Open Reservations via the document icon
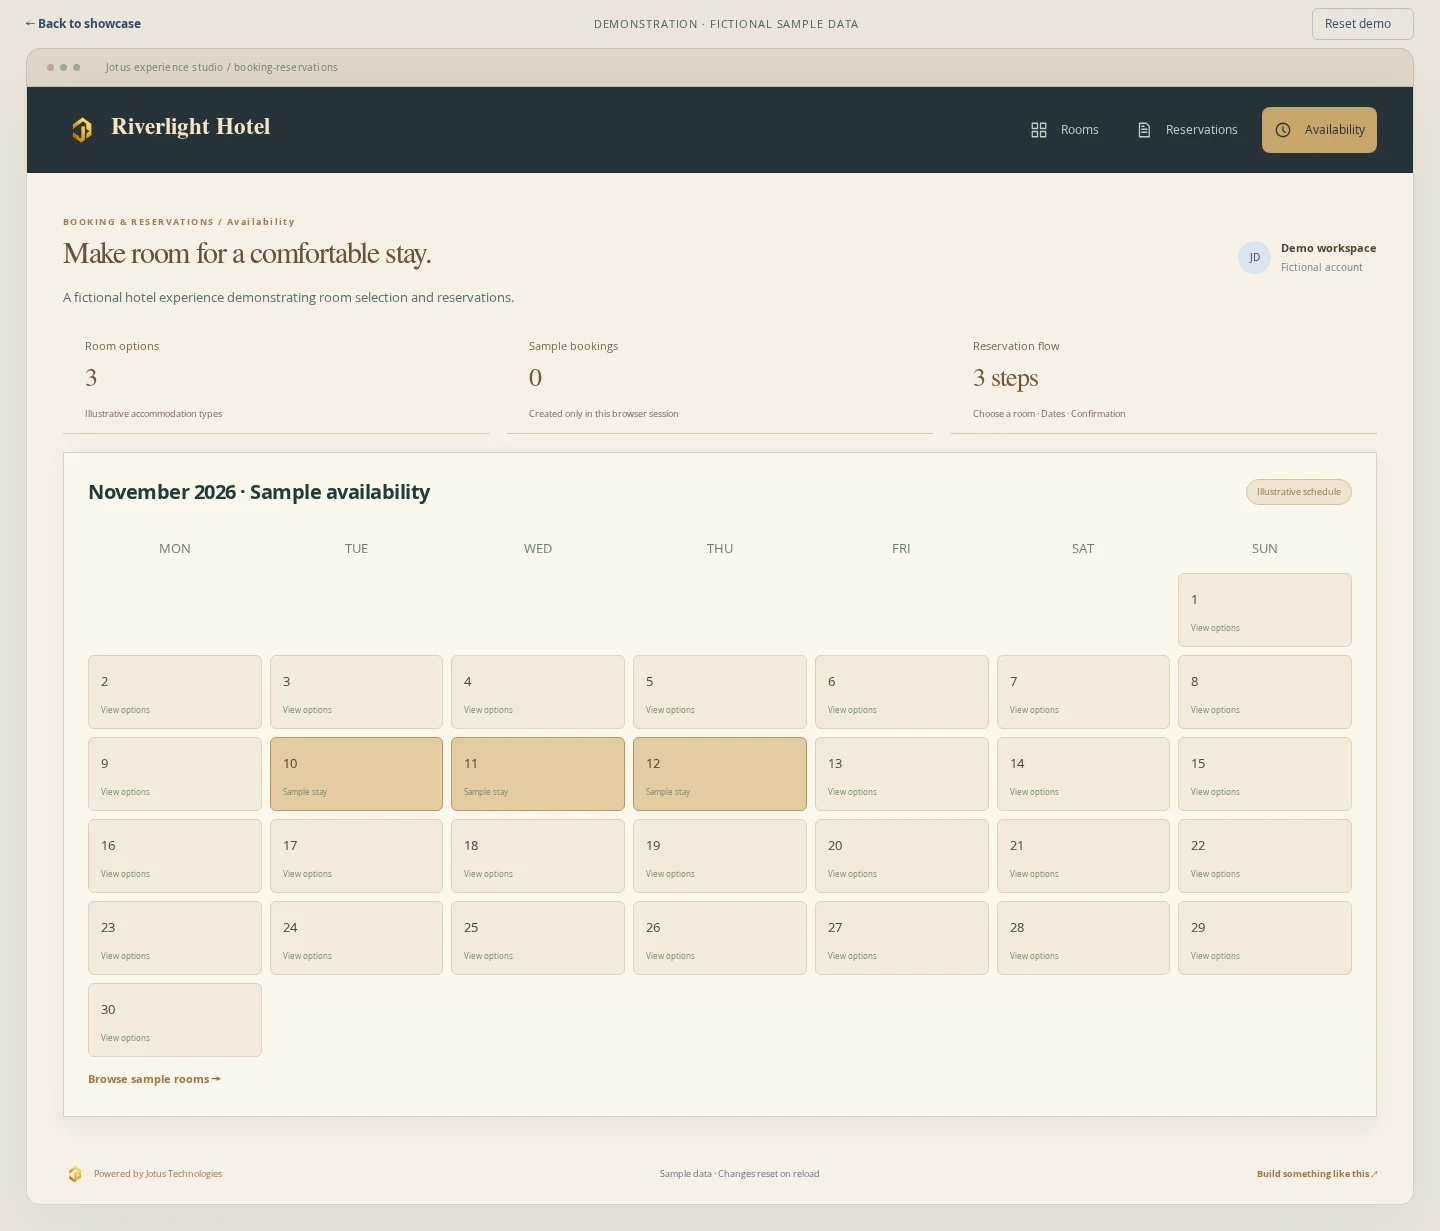The image size is (1440, 1231). point(1144,130)
